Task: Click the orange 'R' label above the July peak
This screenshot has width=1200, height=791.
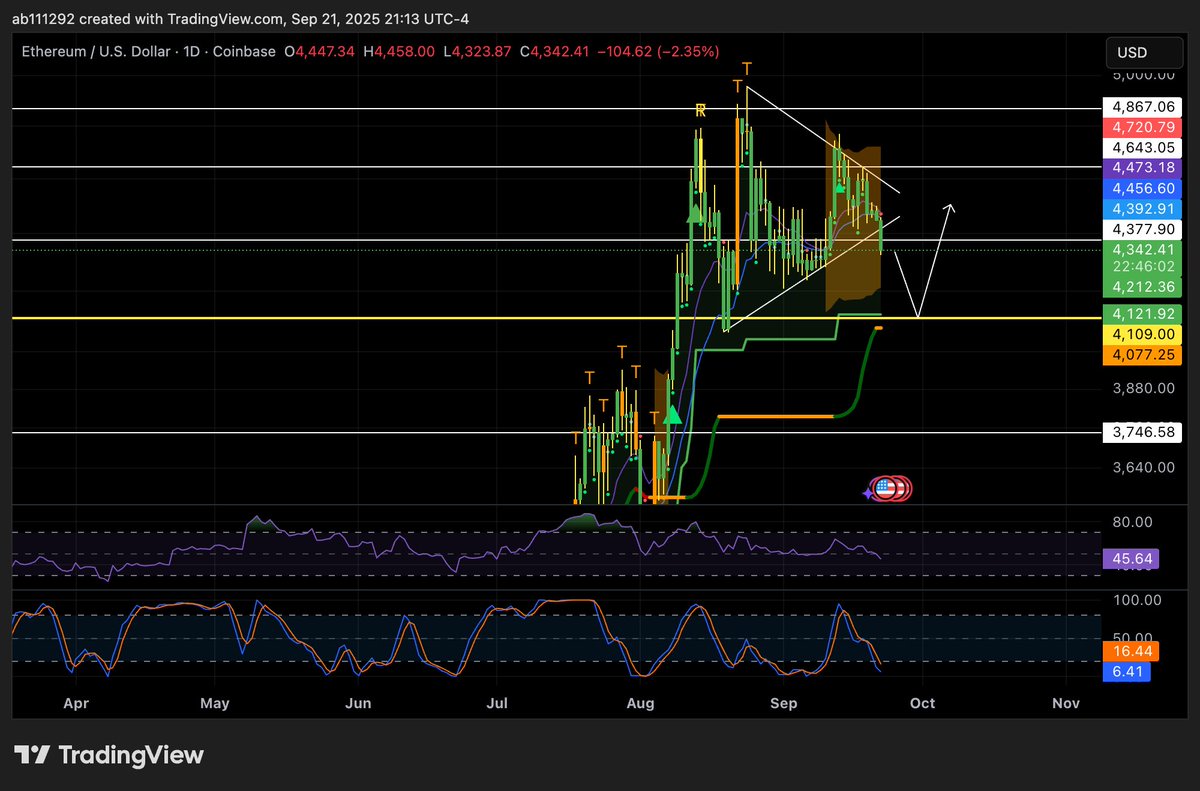Action: click(x=700, y=112)
